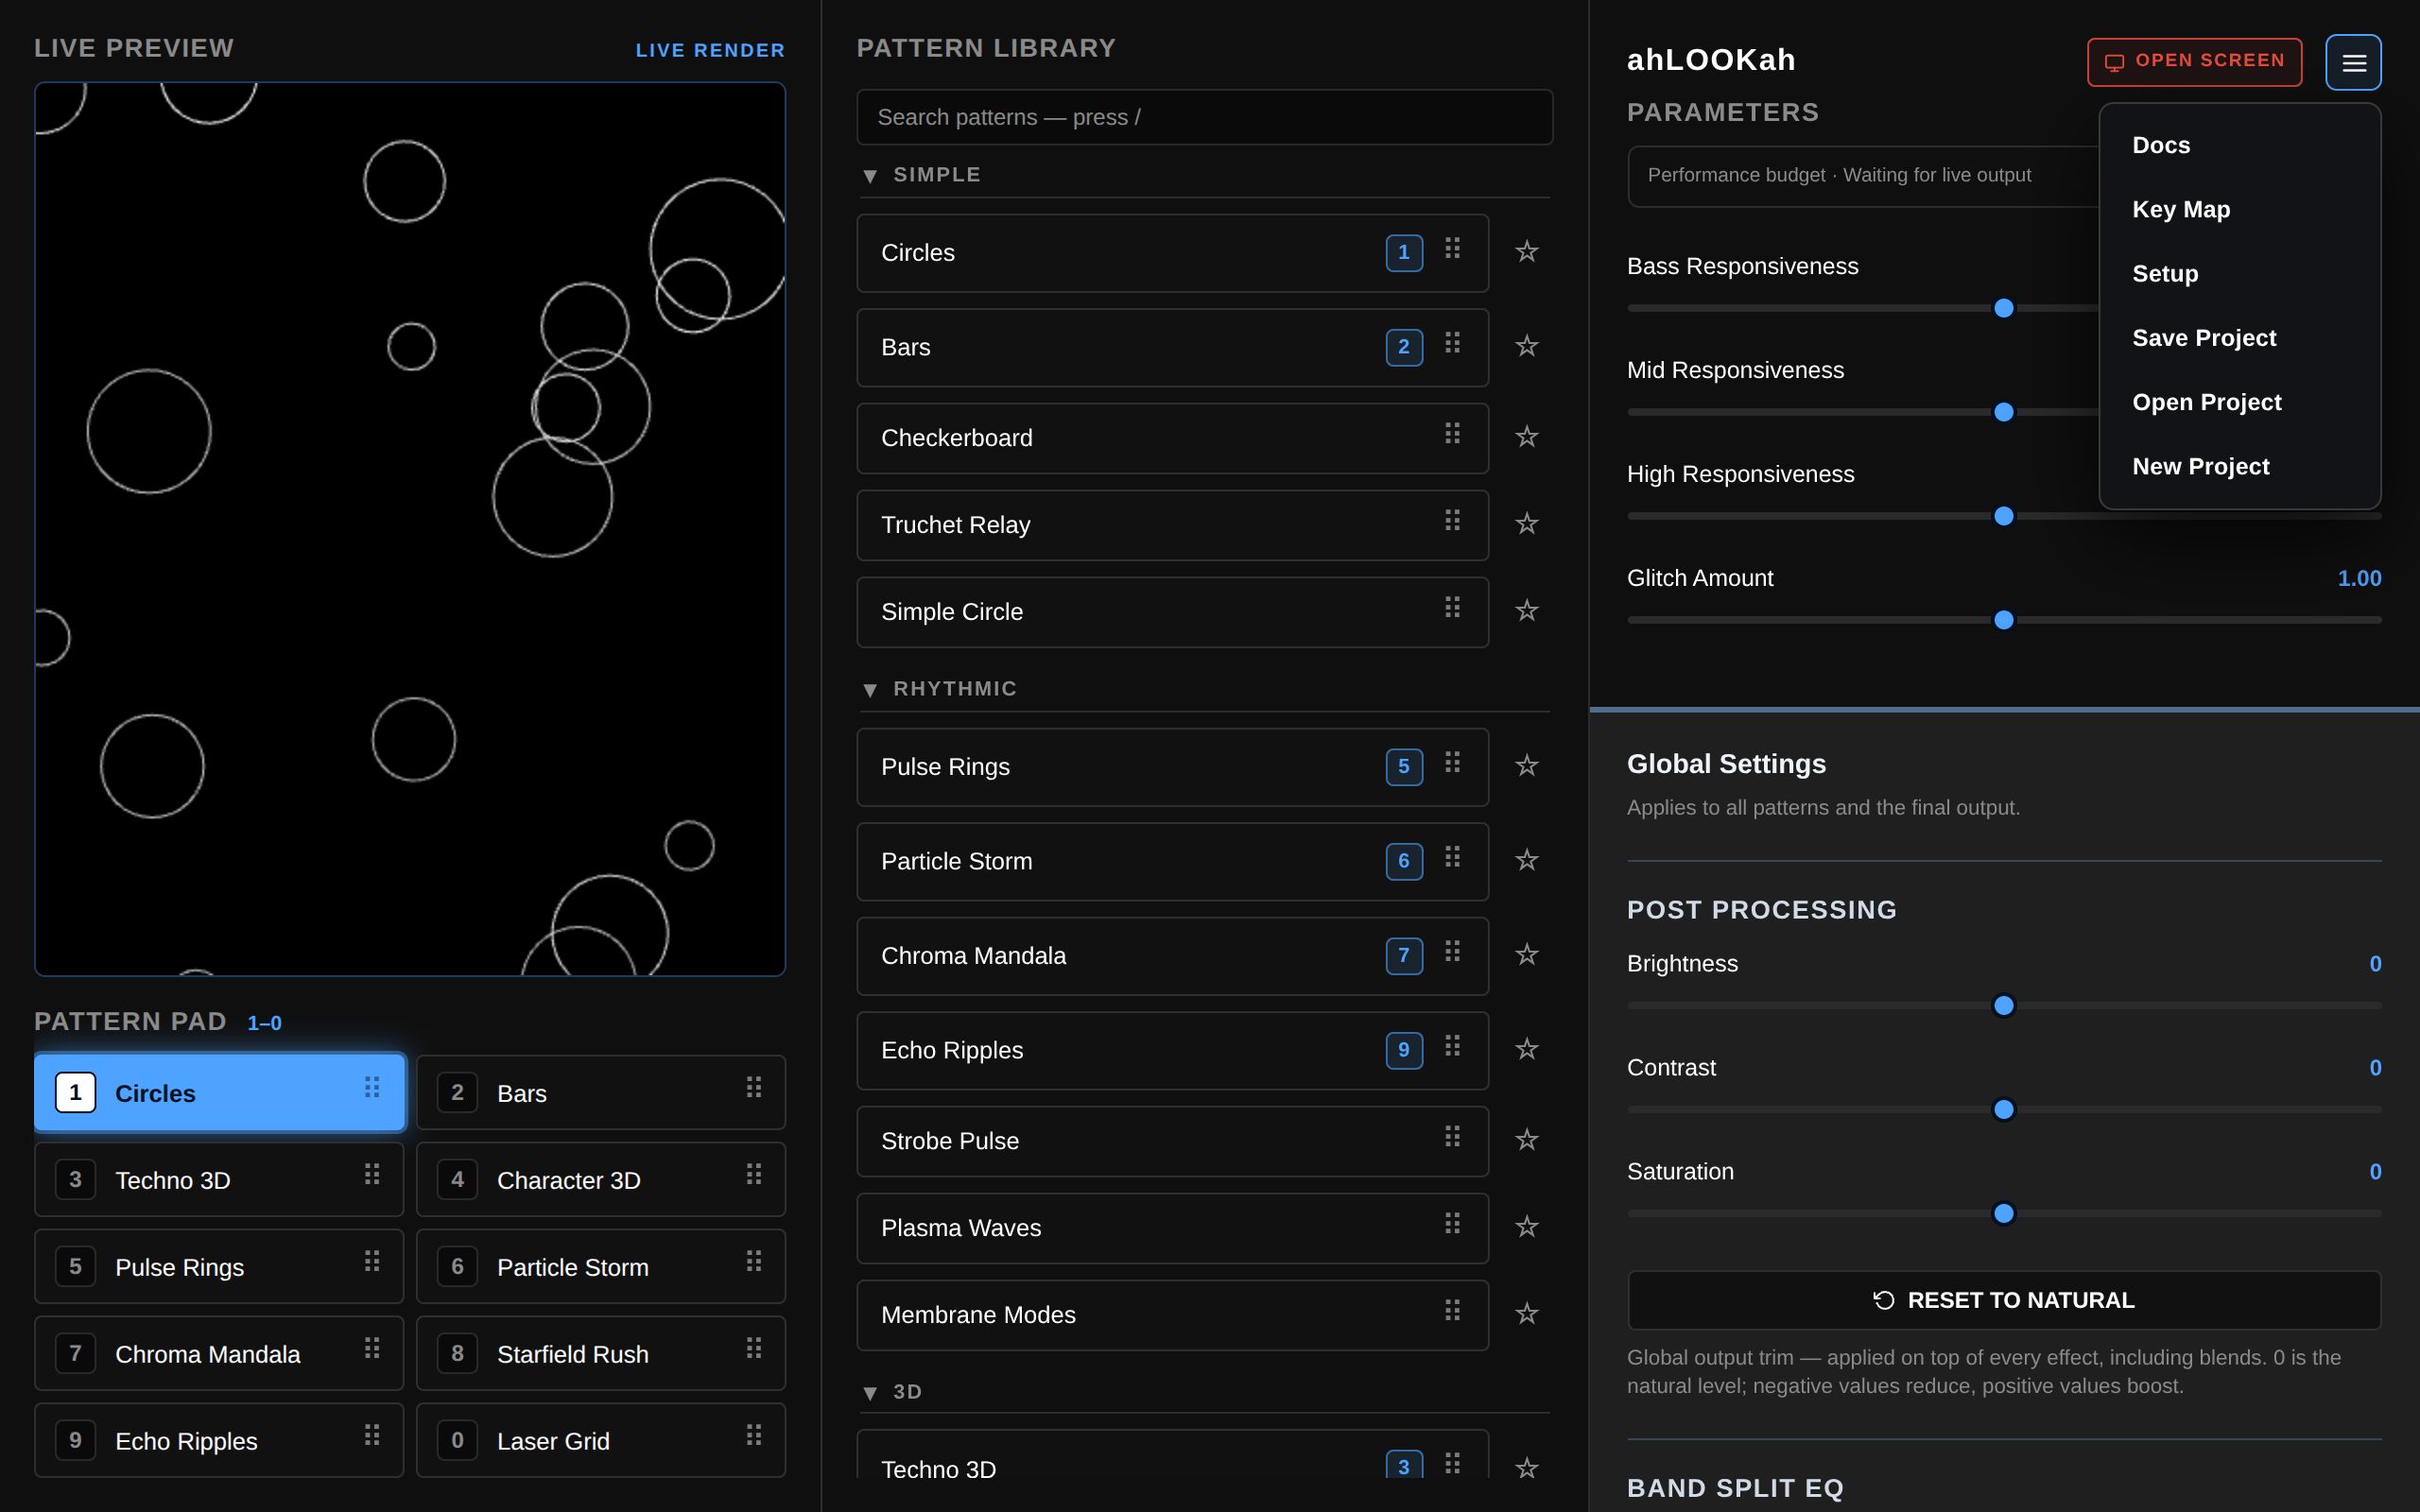Click star icon for Membrane Modes
Viewport: 2420px width, 1512px height.
(1526, 1313)
